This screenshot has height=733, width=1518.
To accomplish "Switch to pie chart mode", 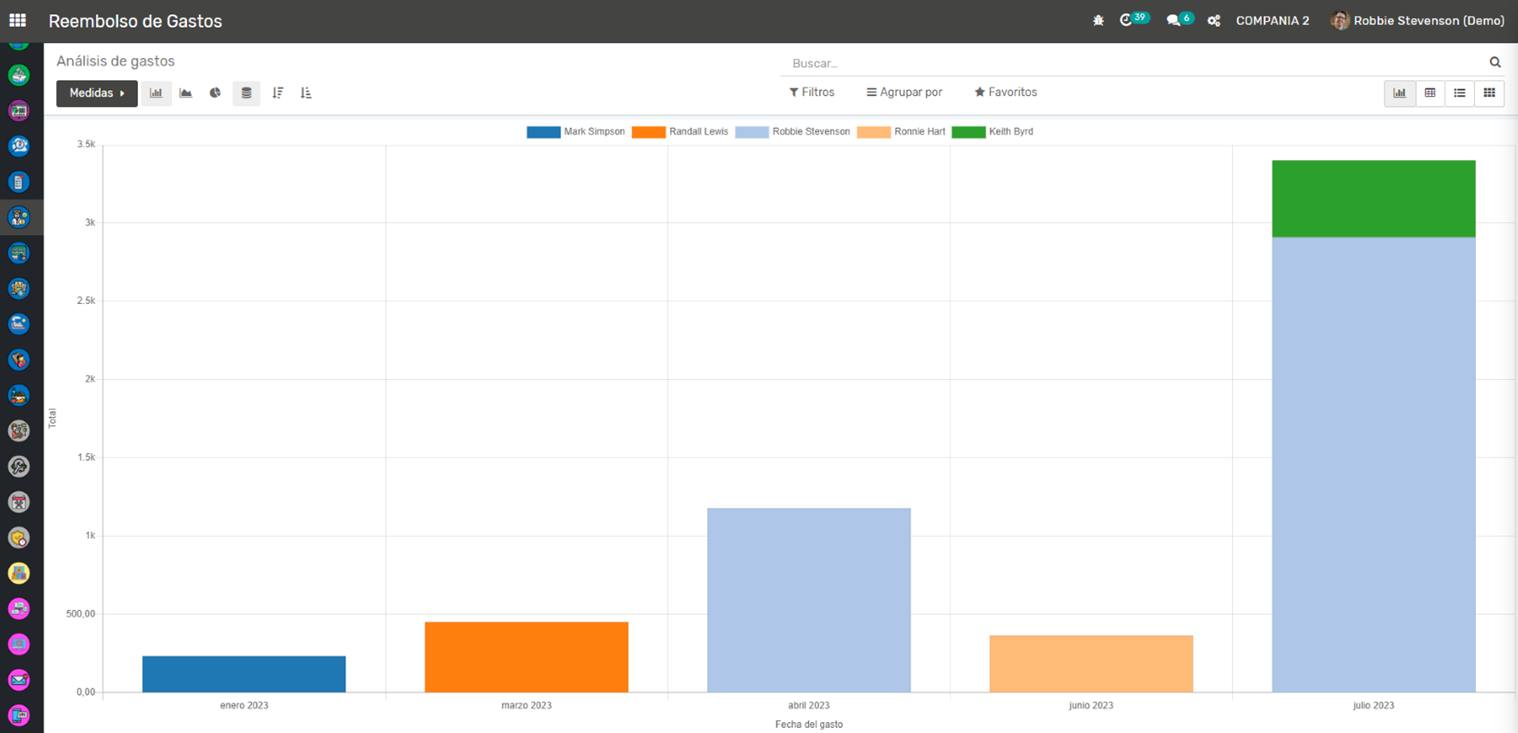I will click(215, 93).
